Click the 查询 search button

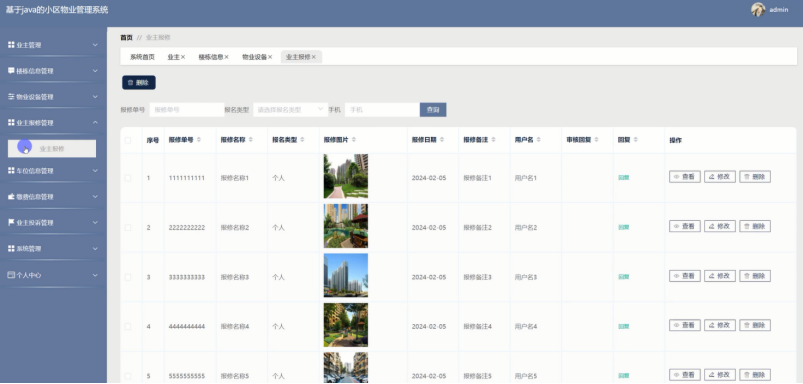(x=433, y=110)
